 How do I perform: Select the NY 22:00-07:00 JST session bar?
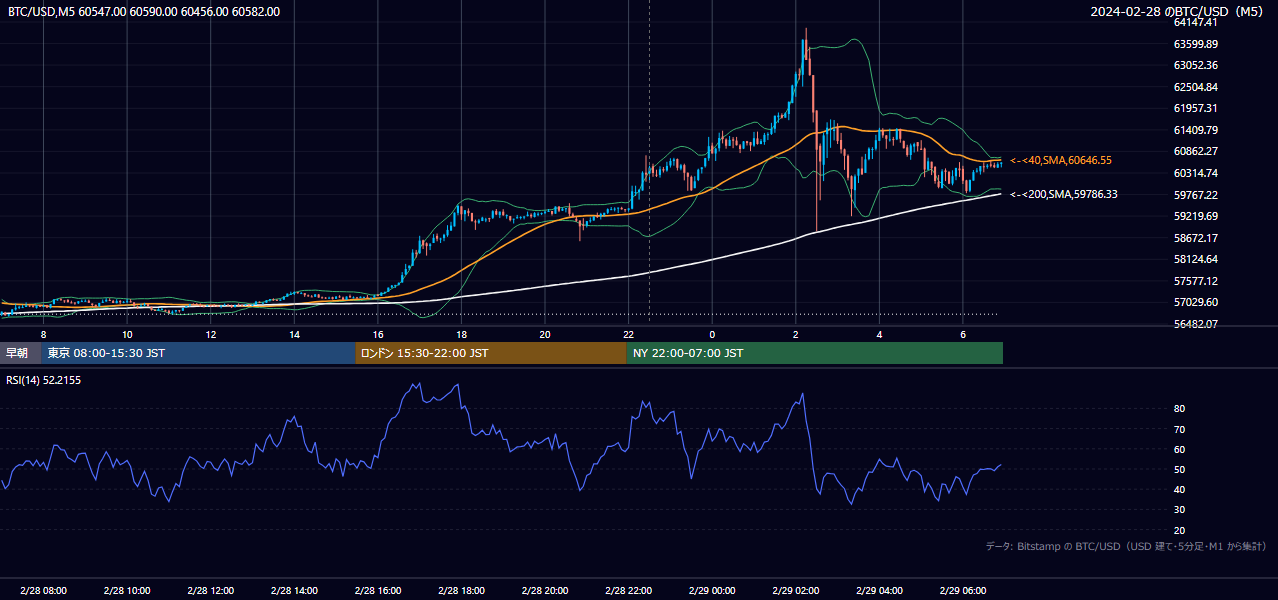click(815, 353)
